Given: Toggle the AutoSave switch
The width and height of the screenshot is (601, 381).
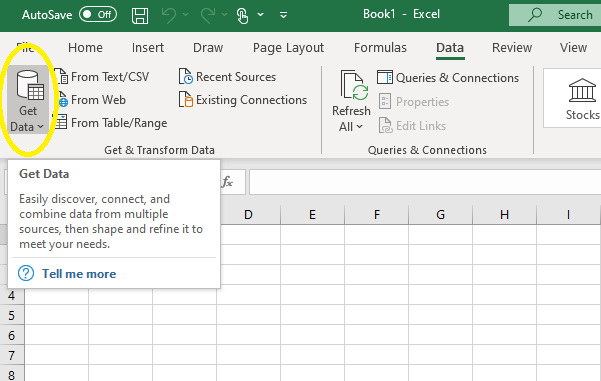Looking at the screenshot, I should tap(98, 15).
